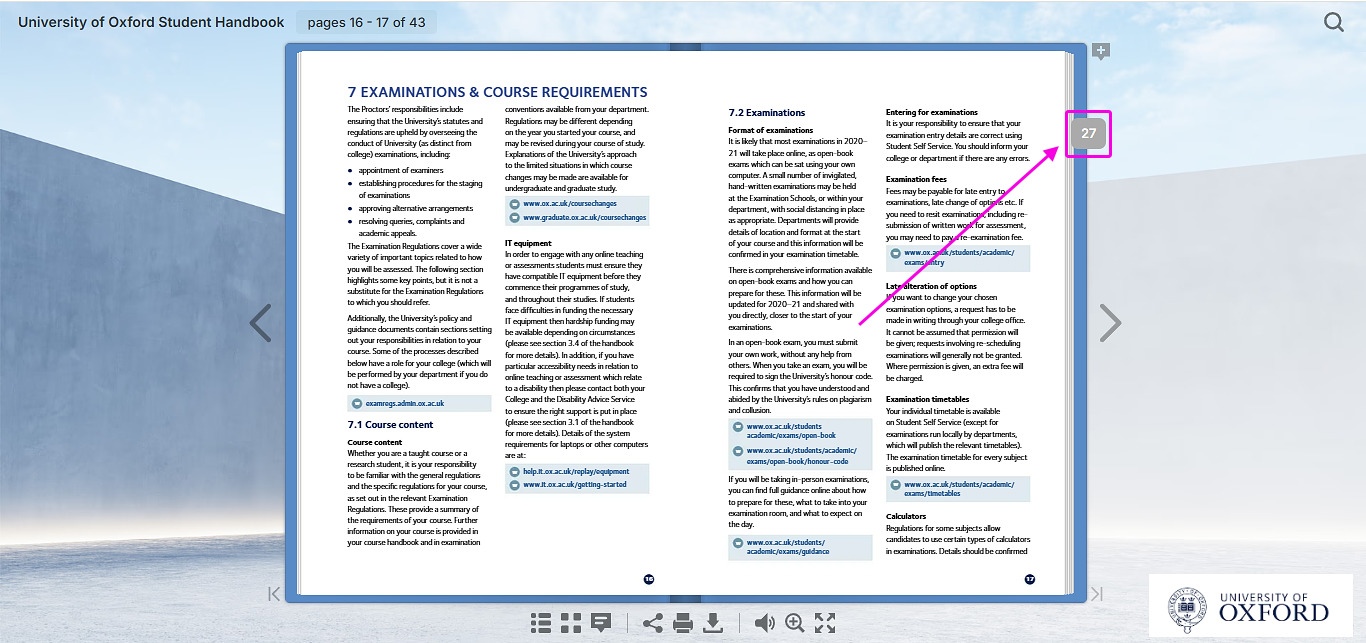
Task: Toggle page-flip sound
Action: click(x=765, y=623)
